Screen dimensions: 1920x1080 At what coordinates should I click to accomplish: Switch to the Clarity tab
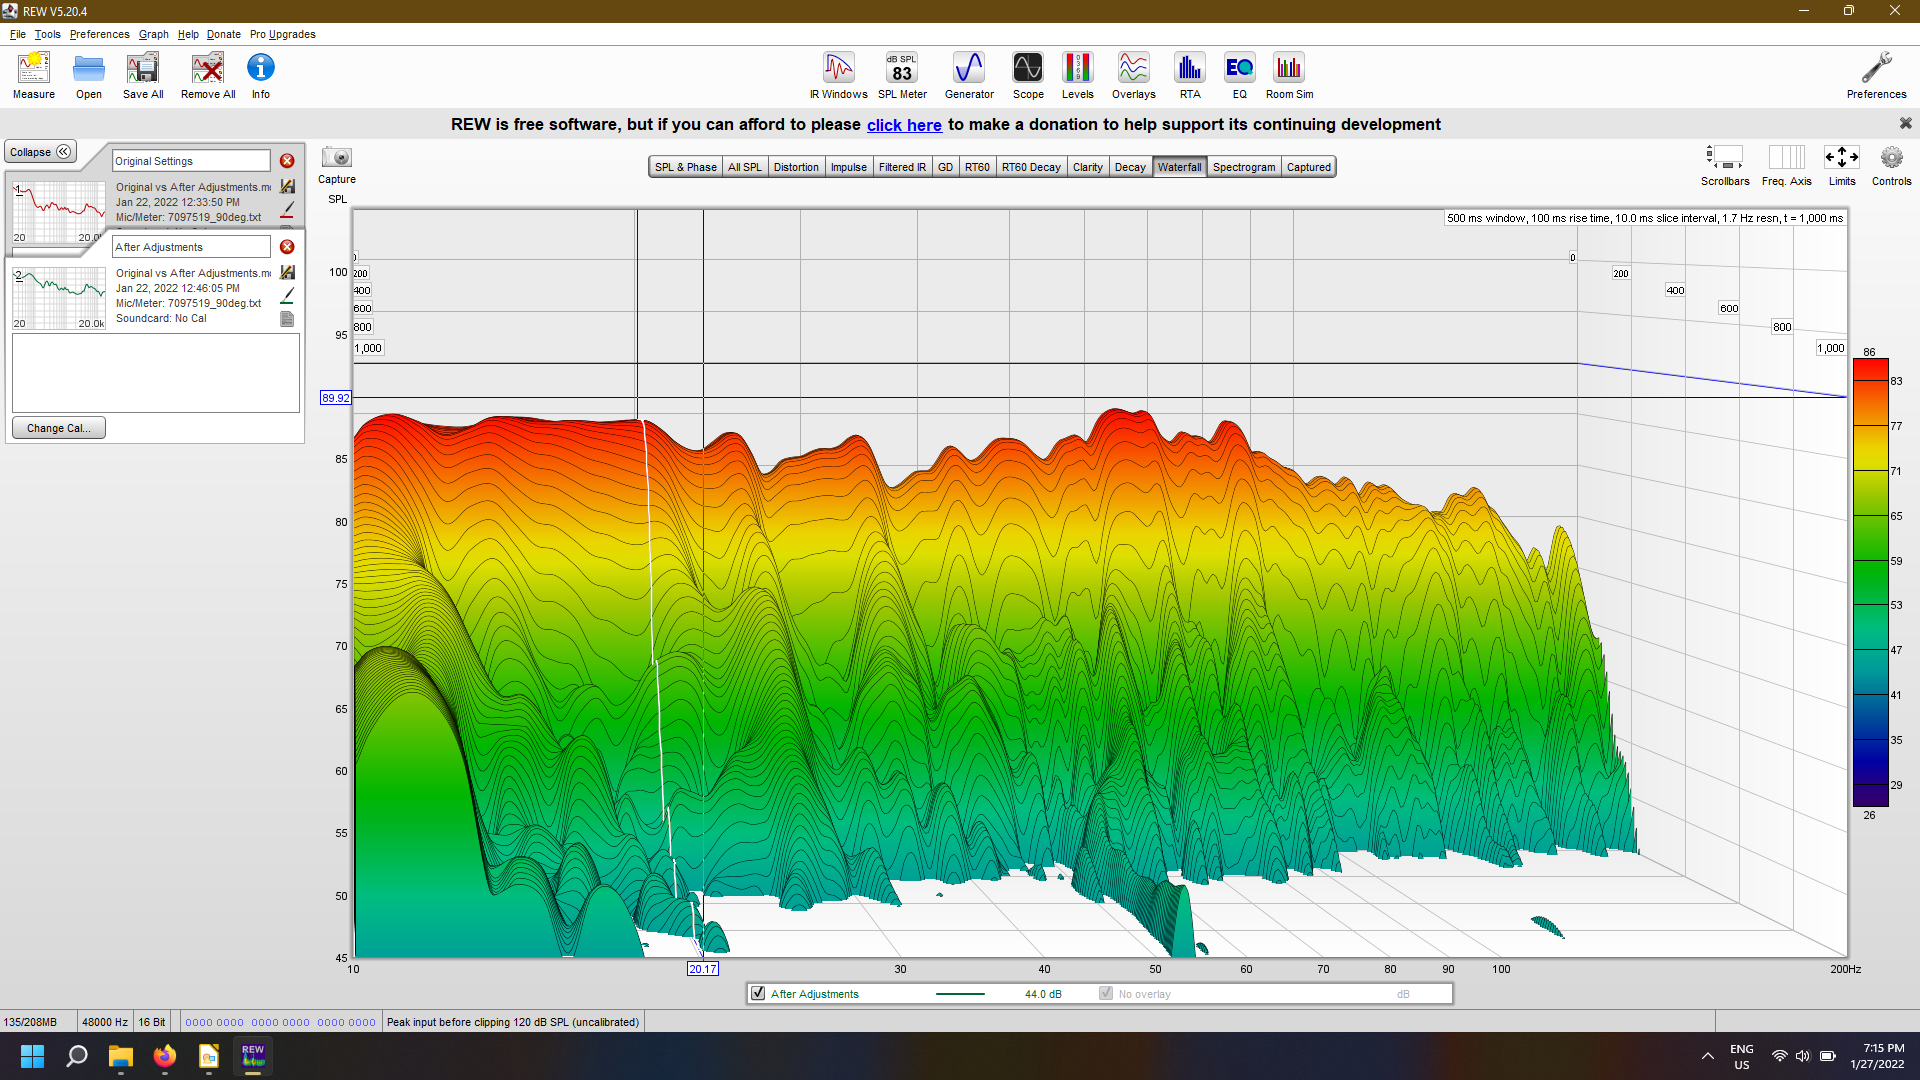click(1088, 167)
